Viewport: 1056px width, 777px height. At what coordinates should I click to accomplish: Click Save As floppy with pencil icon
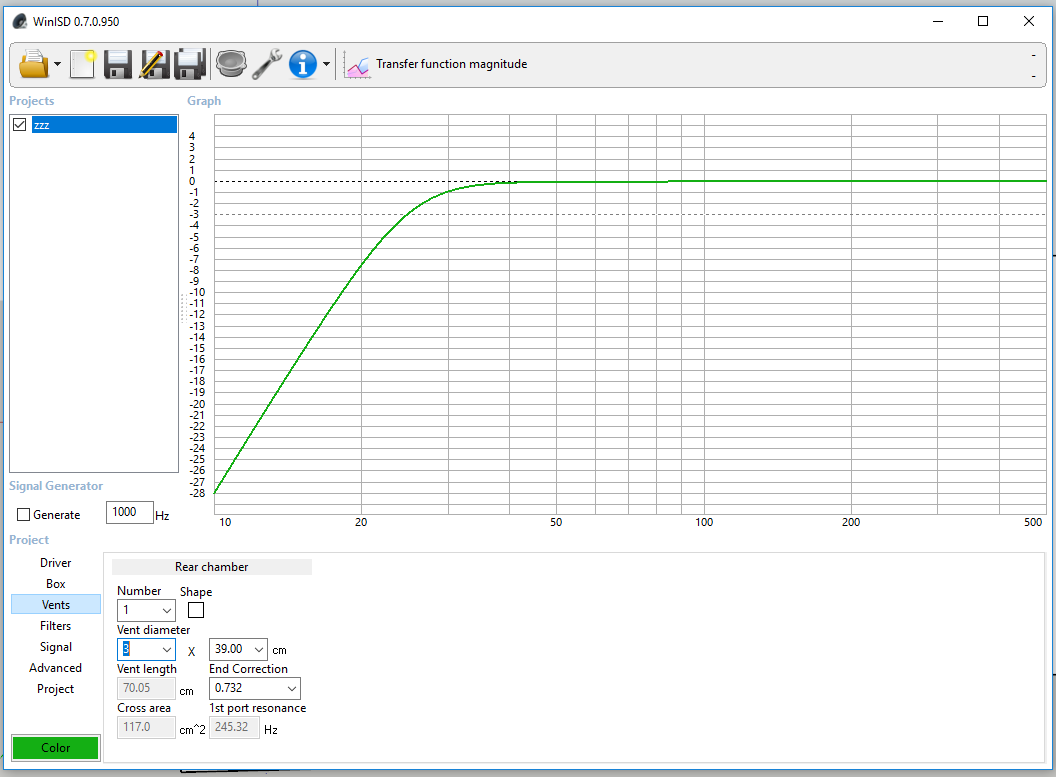pyautogui.click(x=154, y=65)
